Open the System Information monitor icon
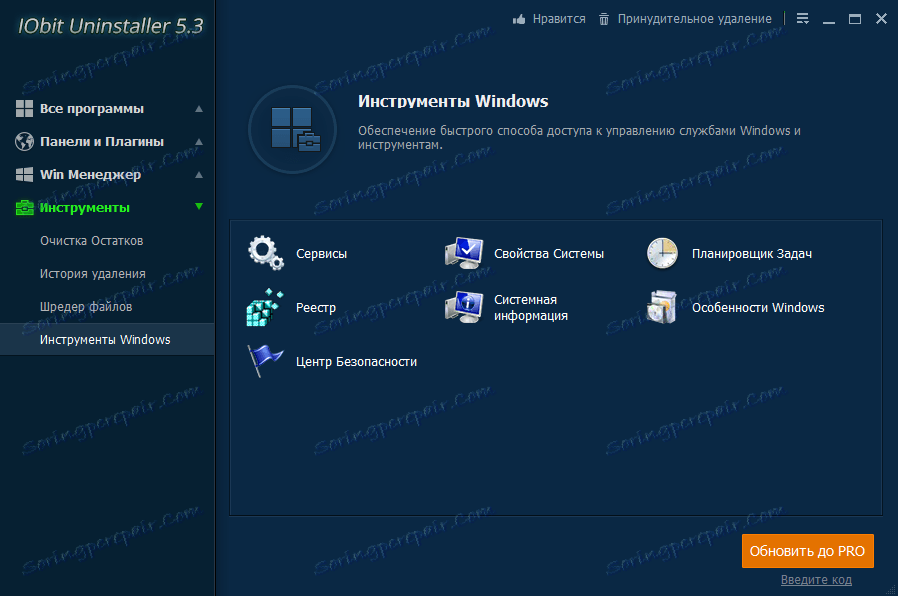This screenshot has height=596, width=898. click(x=464, y=307)
